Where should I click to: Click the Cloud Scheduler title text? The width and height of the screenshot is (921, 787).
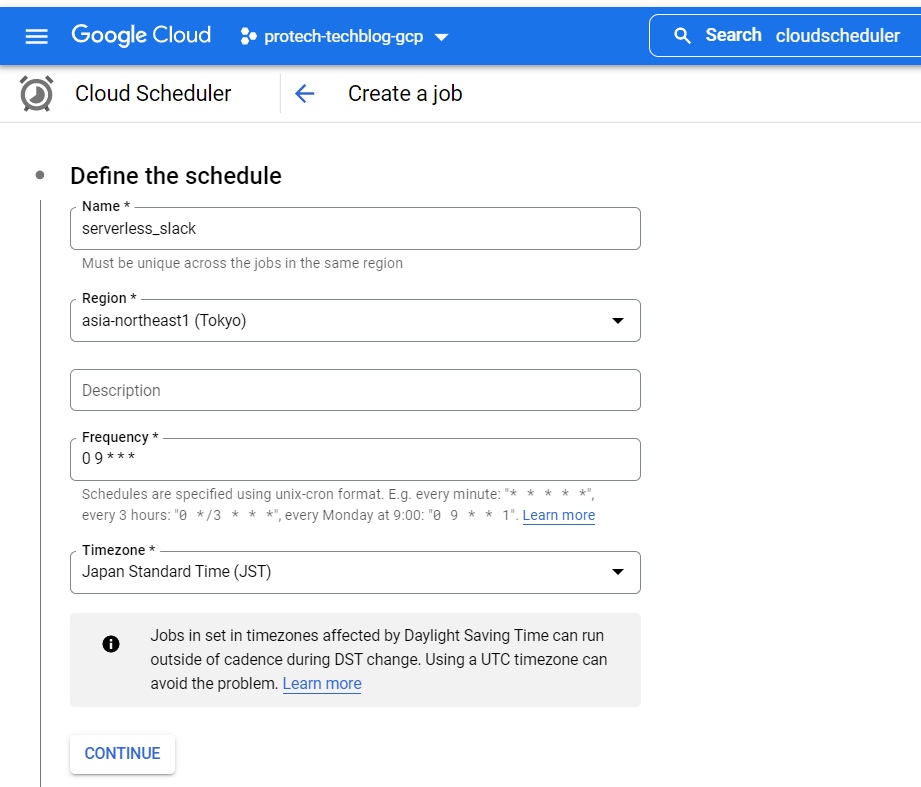click(153, 94)
